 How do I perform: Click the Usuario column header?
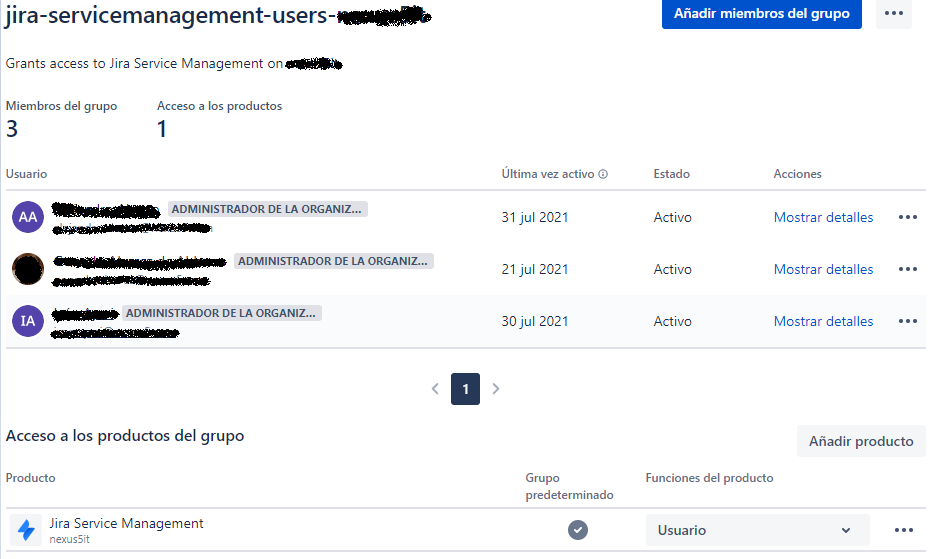[x=26, y=174]
